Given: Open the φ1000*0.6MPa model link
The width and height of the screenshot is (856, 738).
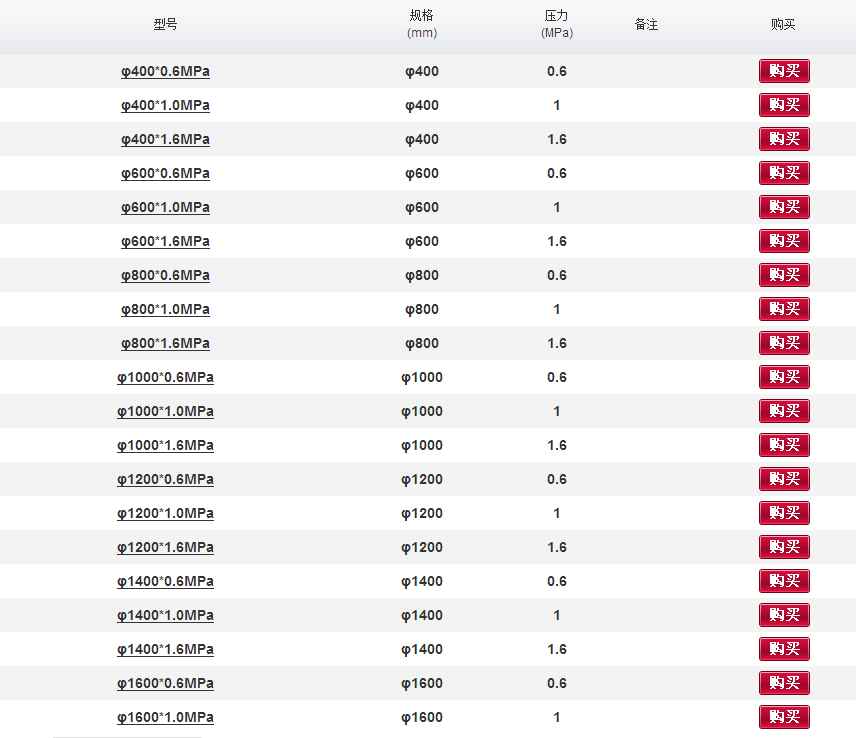Looking at the screenshot, I should [165, 377].
